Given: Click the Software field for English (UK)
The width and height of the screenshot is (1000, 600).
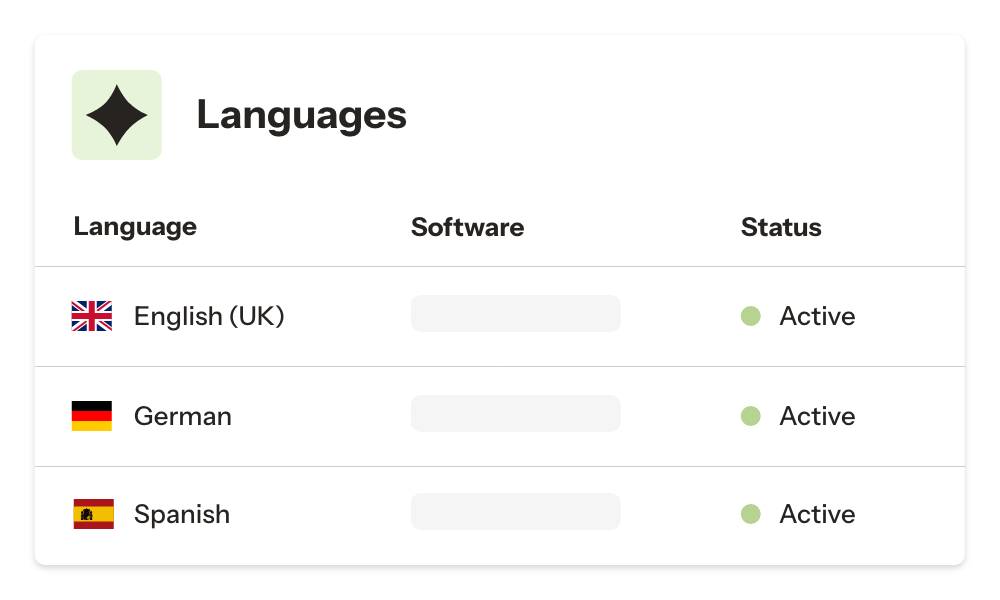Looking at the screenshot, I should [x=515, y=314].
